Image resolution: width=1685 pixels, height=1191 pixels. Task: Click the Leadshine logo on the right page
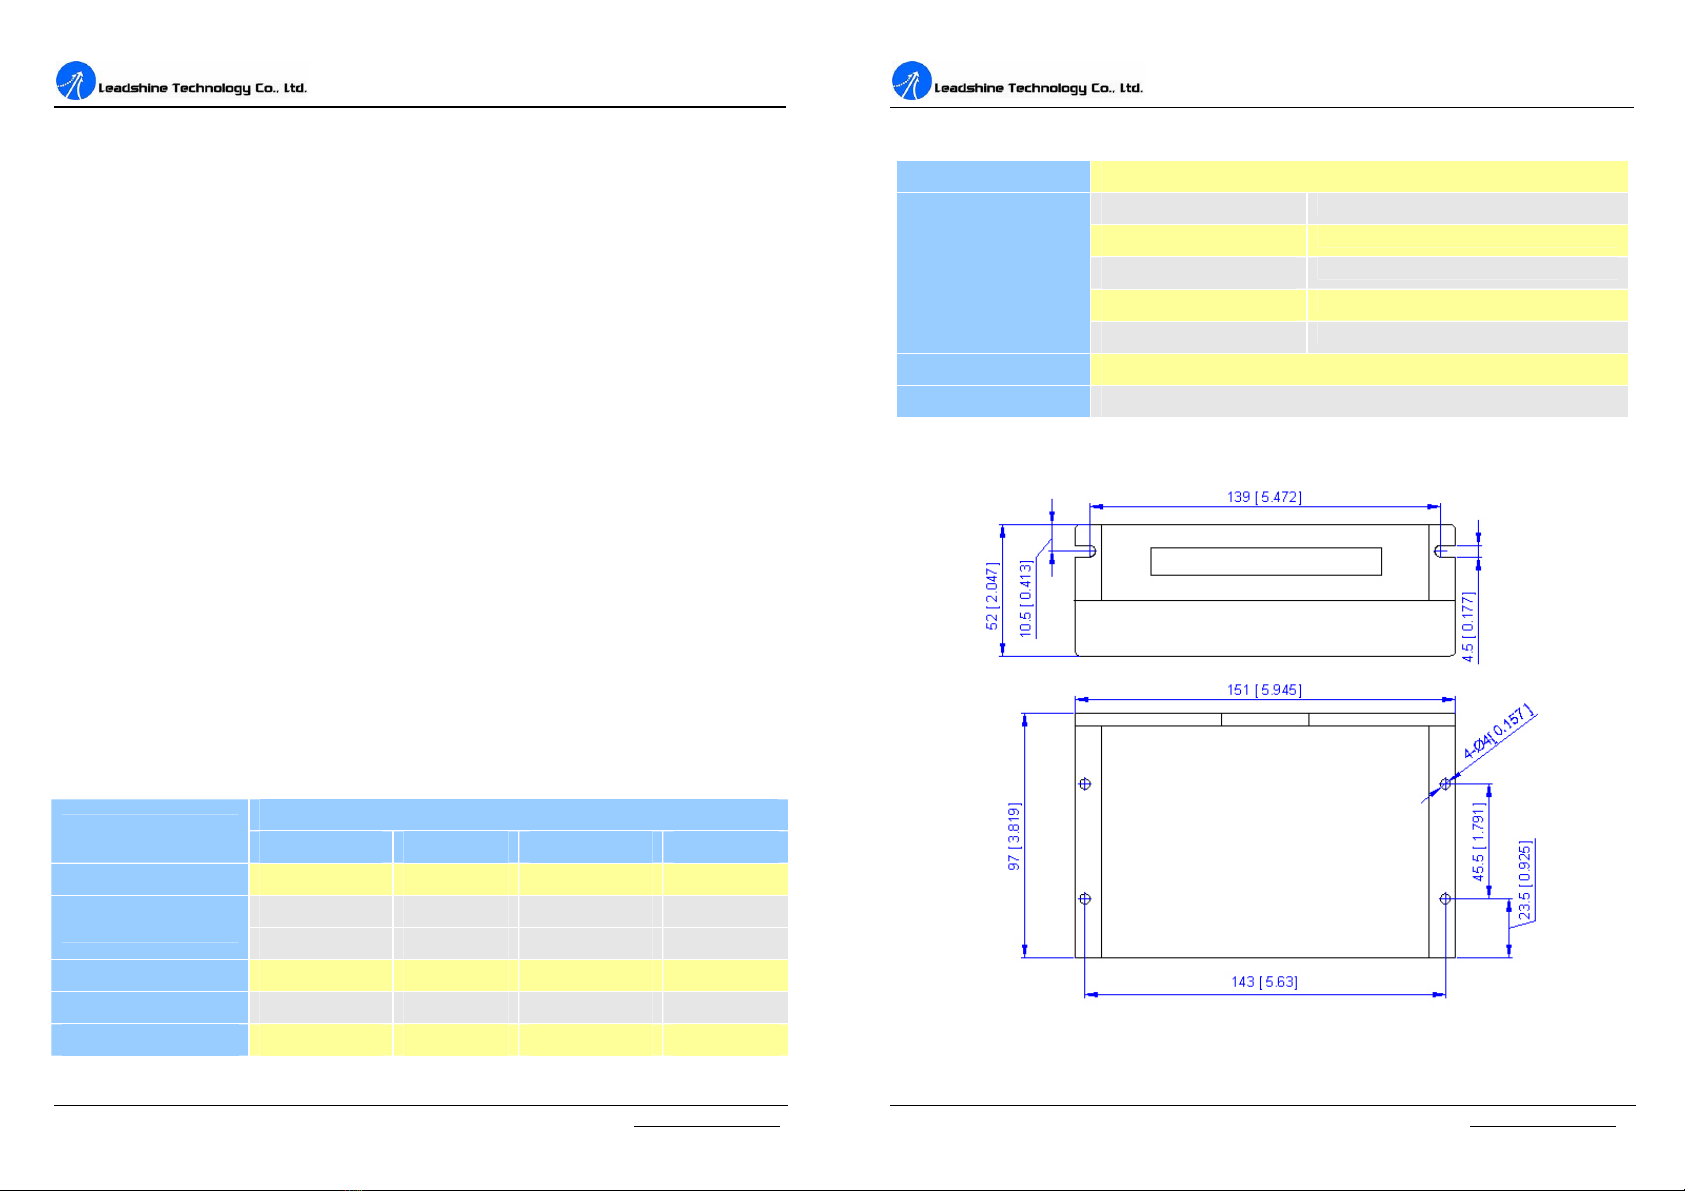point(911,81)
